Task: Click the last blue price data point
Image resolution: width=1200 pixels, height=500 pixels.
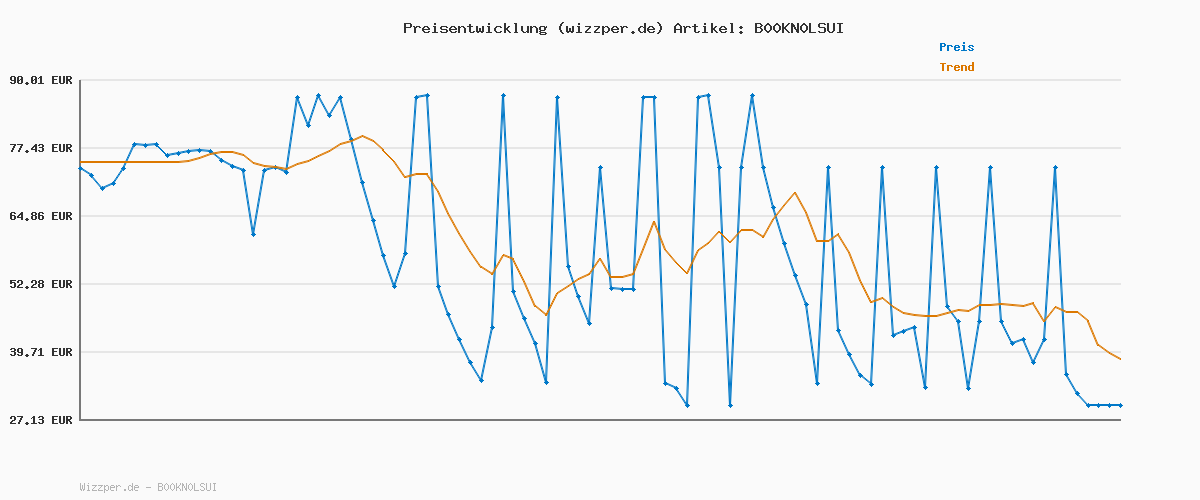Action: click(1120, 405)
